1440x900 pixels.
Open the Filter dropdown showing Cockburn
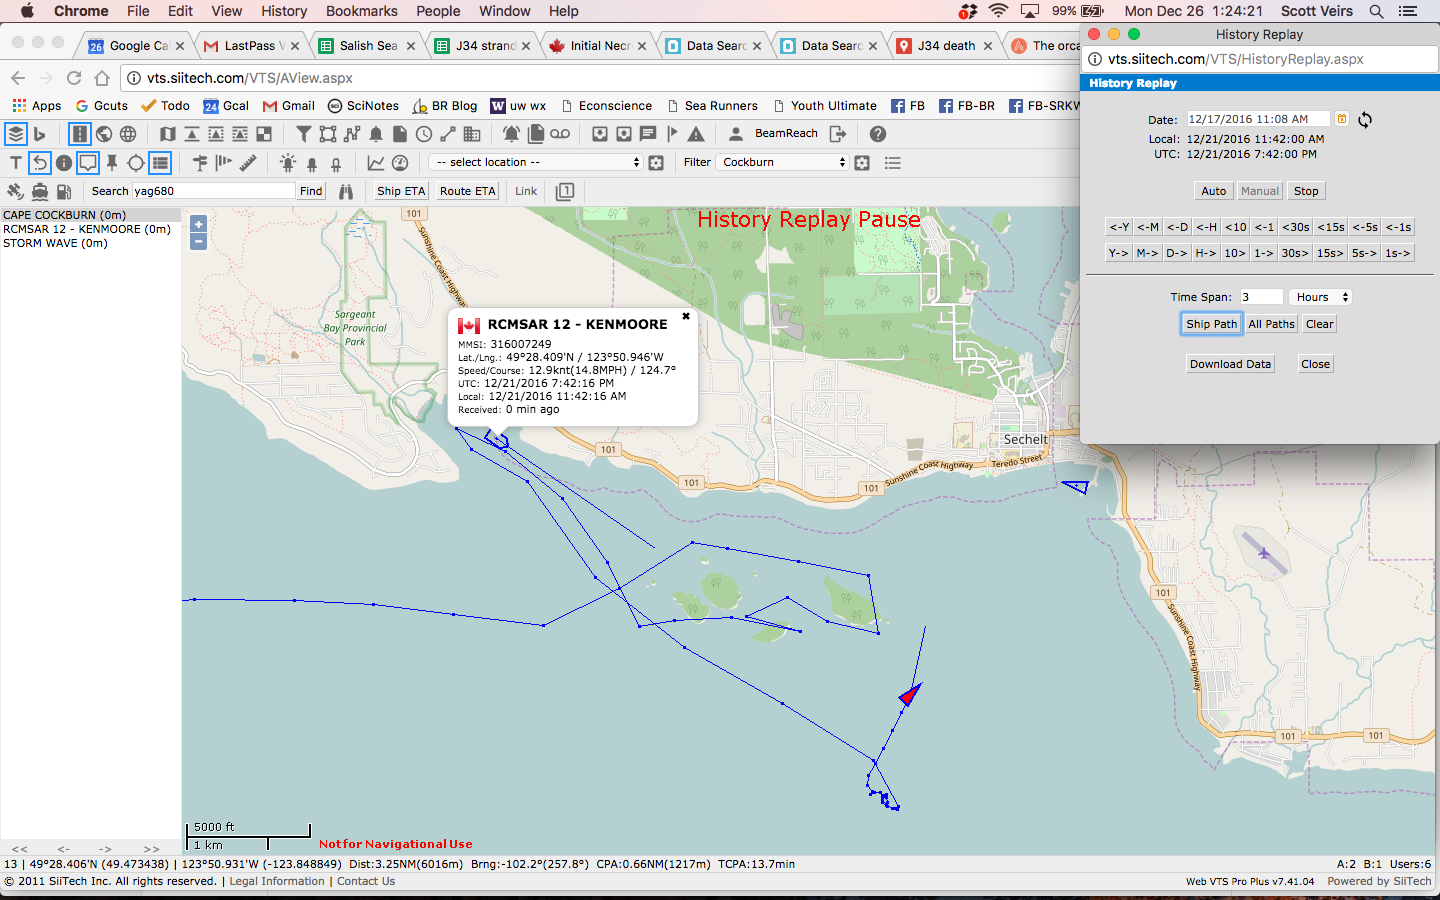(782, 162)
